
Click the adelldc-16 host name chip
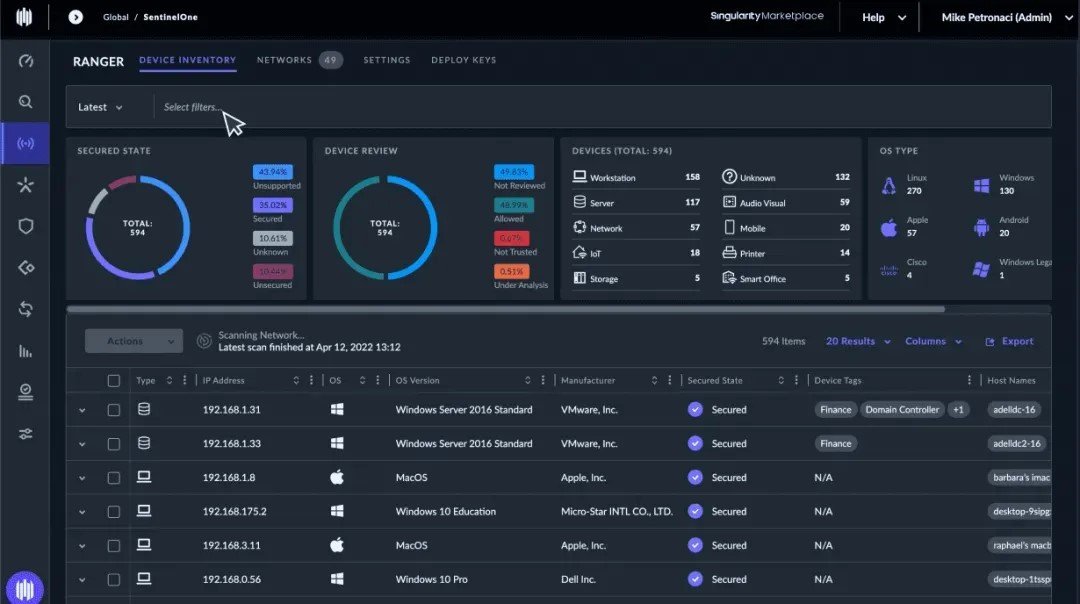1014,410
